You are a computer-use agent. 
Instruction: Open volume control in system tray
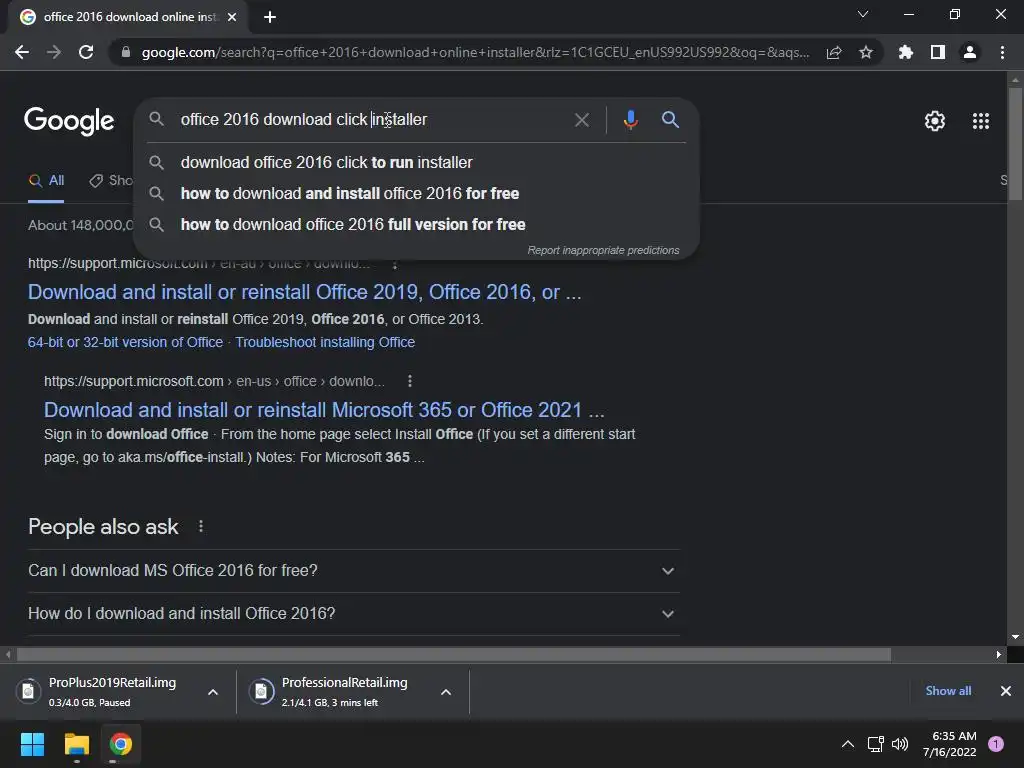tap(900, 744)
